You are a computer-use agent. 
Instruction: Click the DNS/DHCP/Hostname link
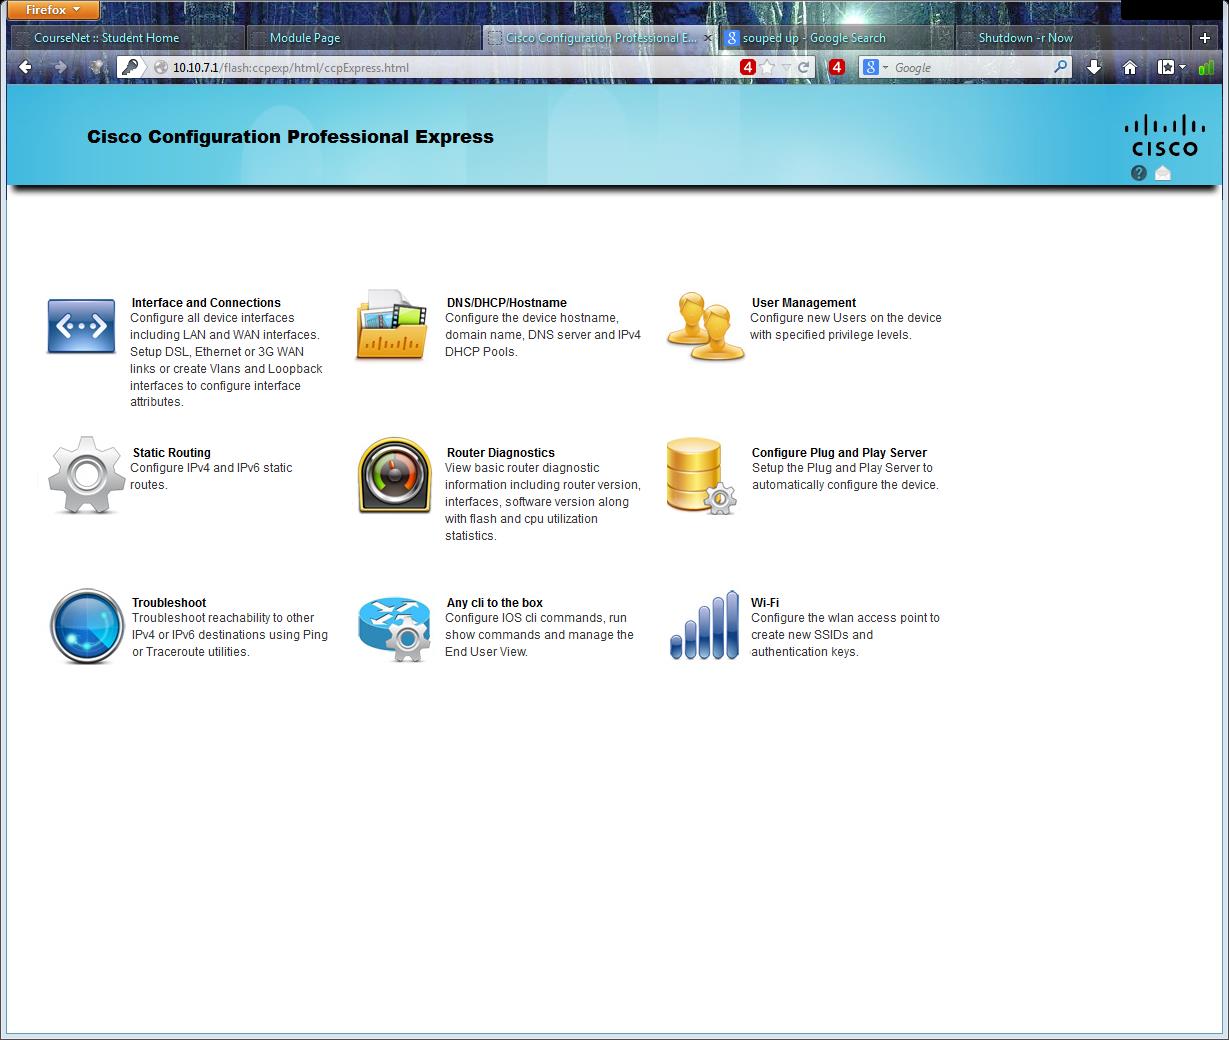(506, 302)
